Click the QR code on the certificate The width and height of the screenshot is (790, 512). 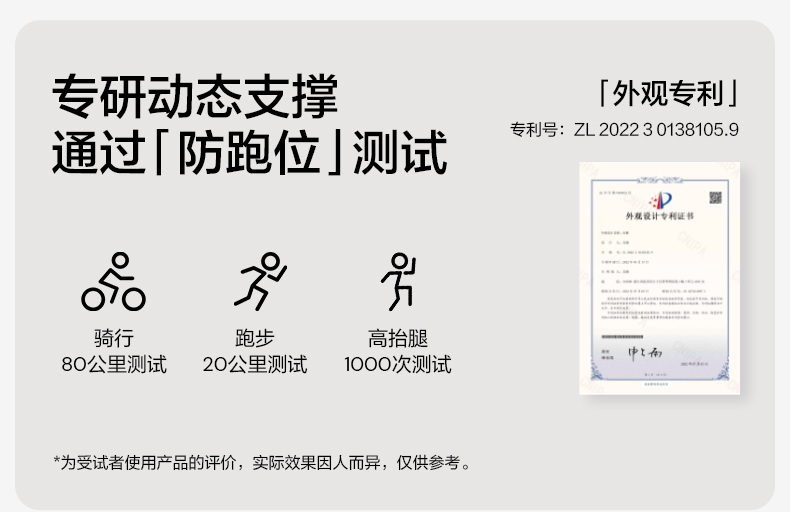715,197
